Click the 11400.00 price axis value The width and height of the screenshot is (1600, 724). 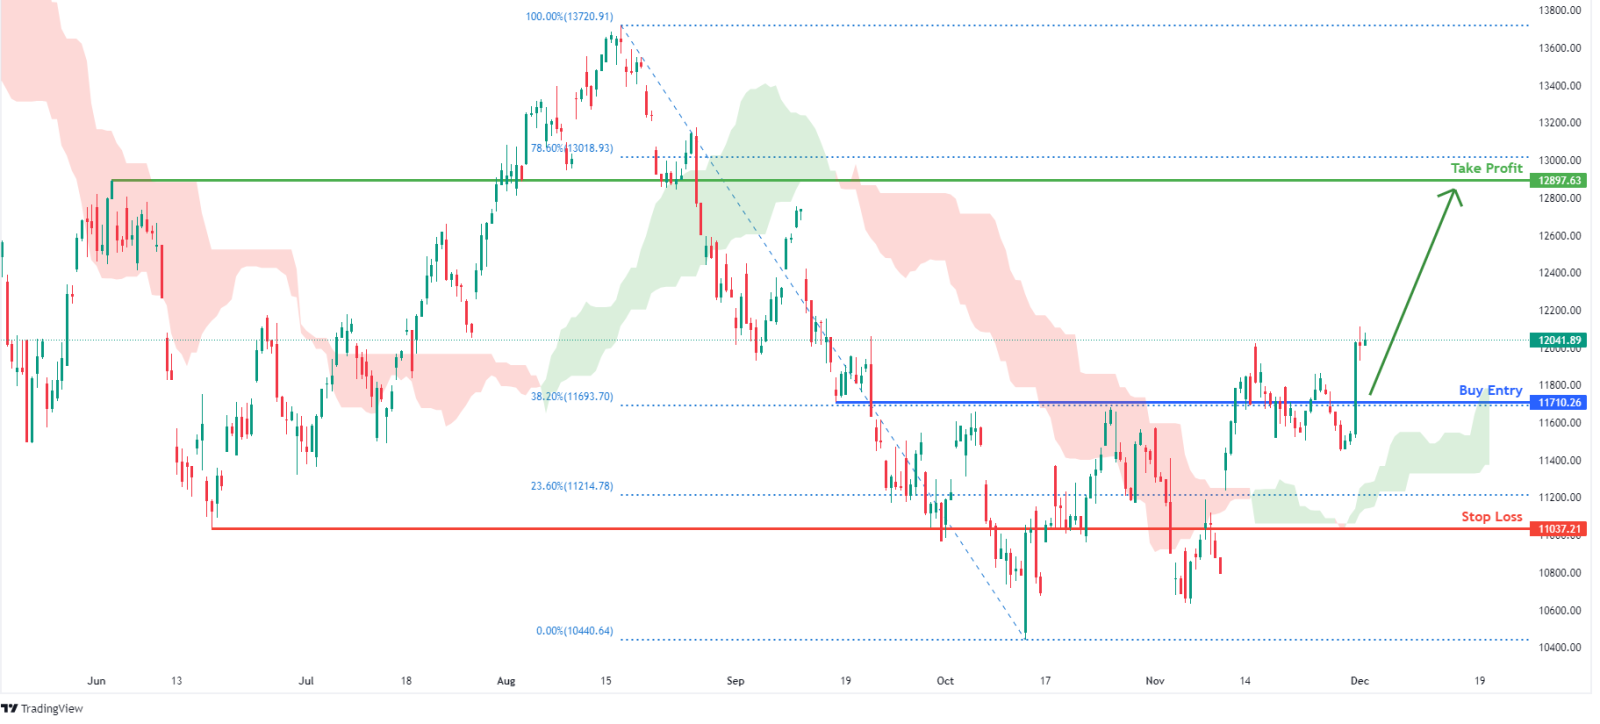(x=1560, y=461)
